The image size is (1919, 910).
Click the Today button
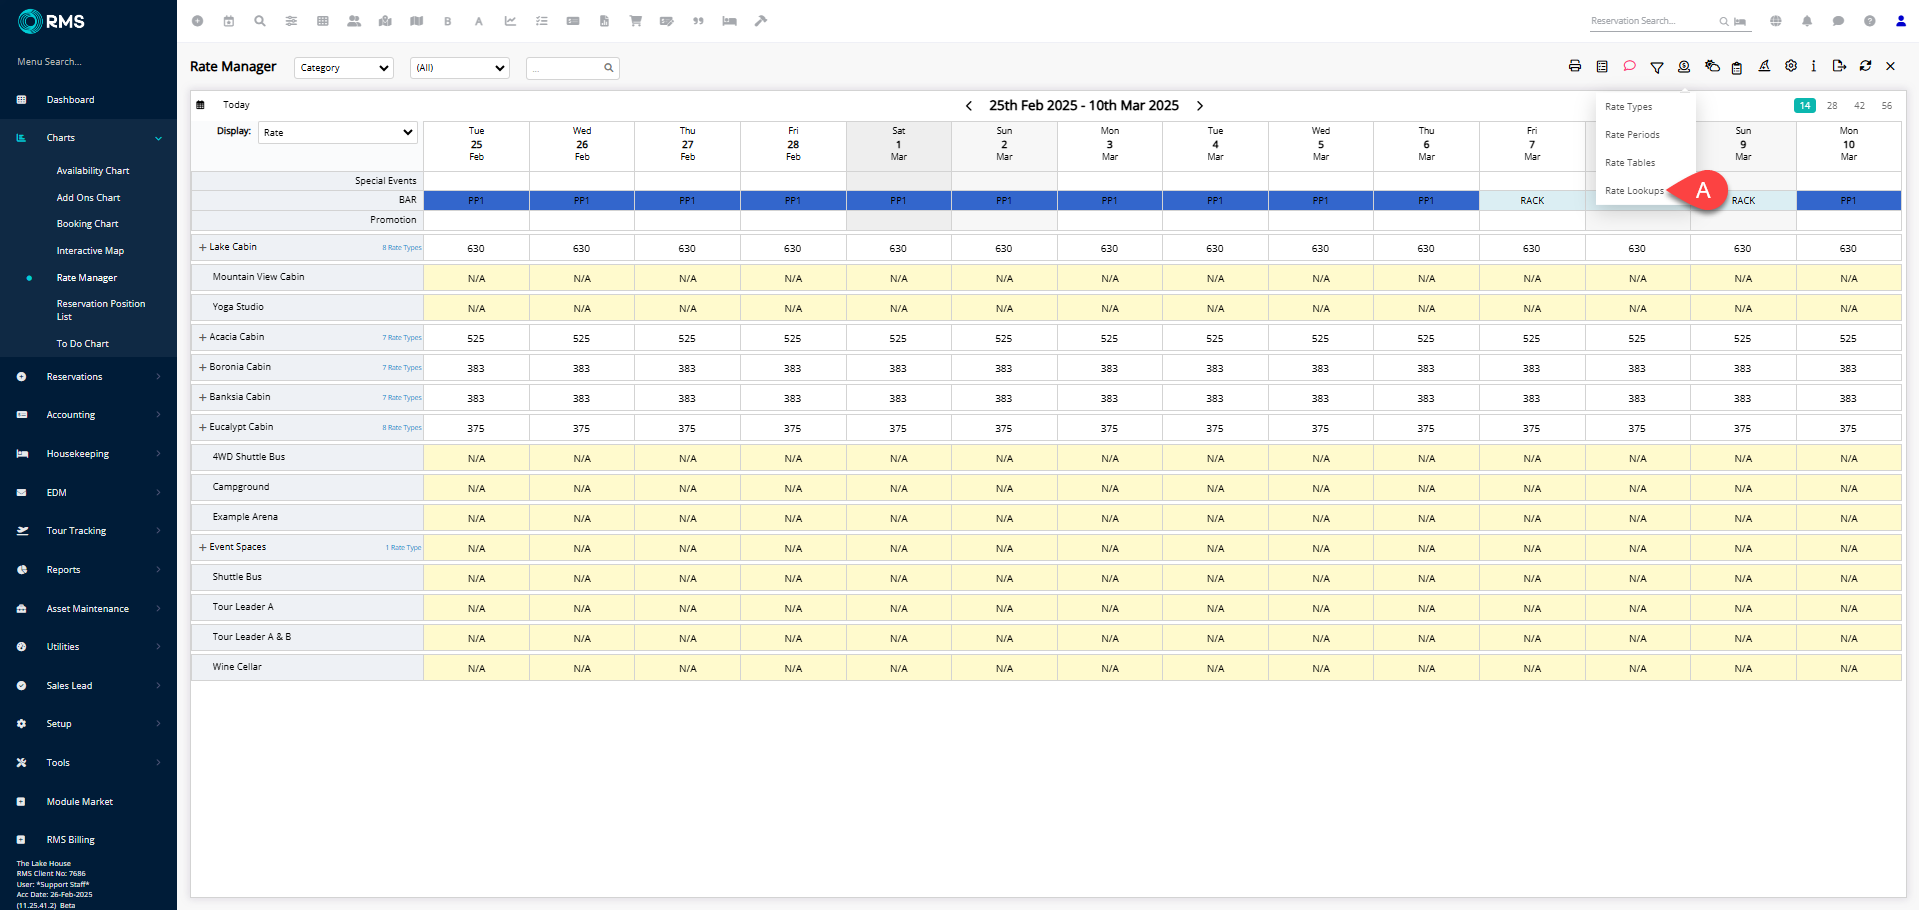[236, 105]
